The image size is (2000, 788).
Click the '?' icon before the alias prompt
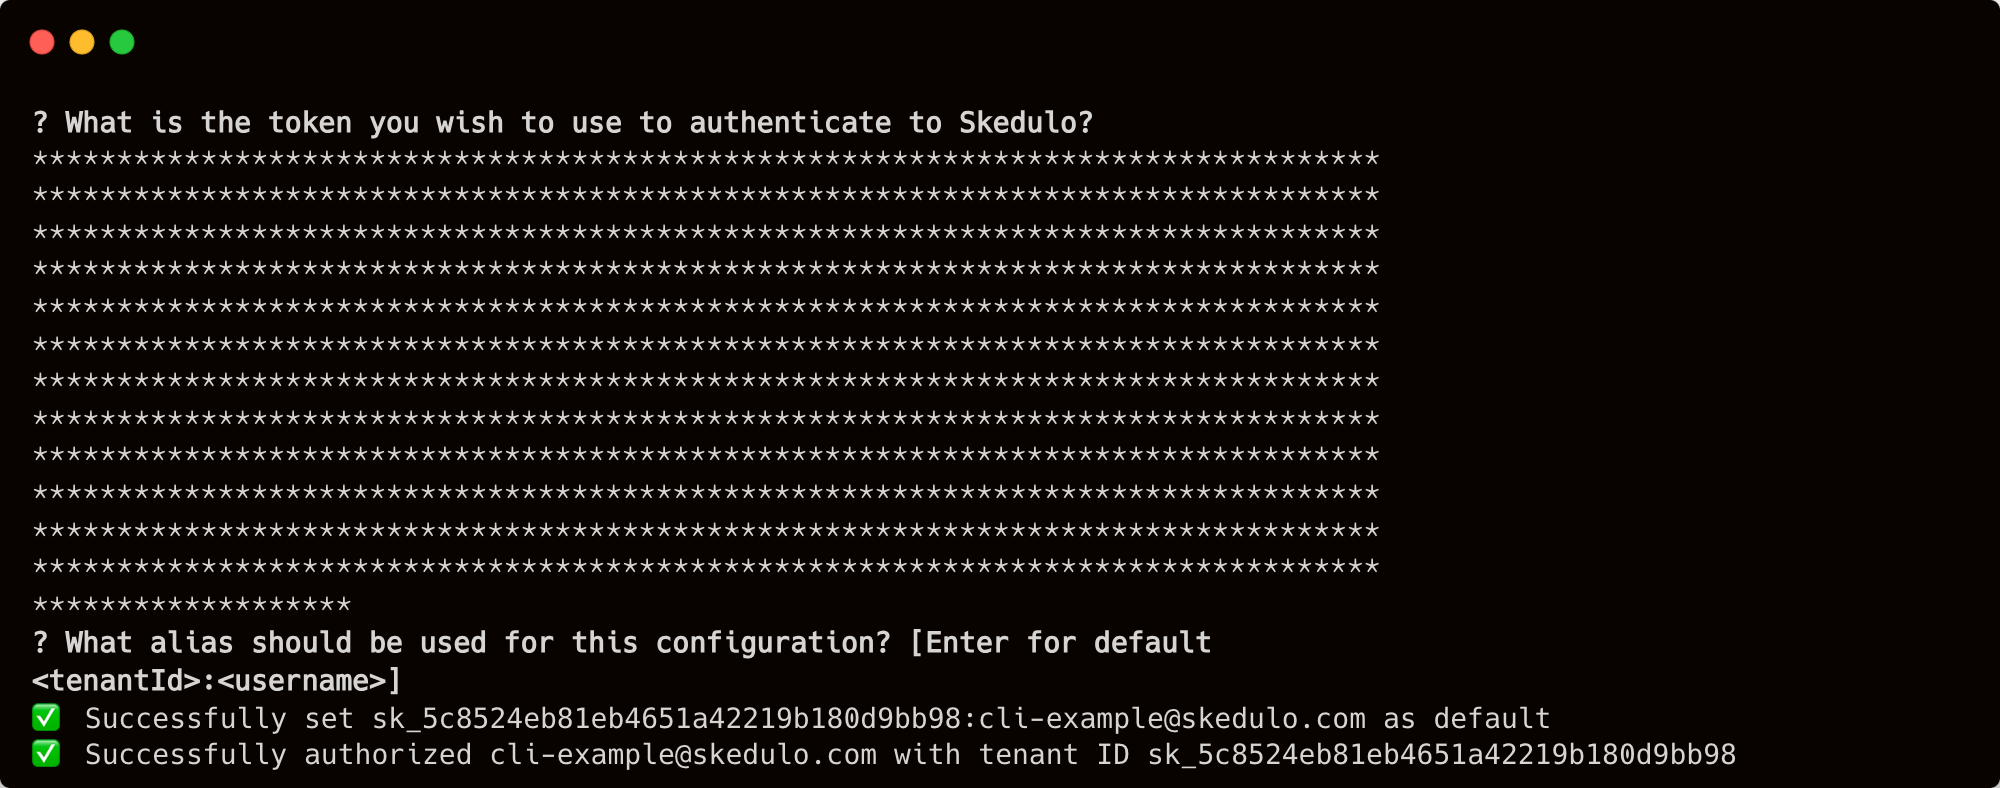point(38,643)
